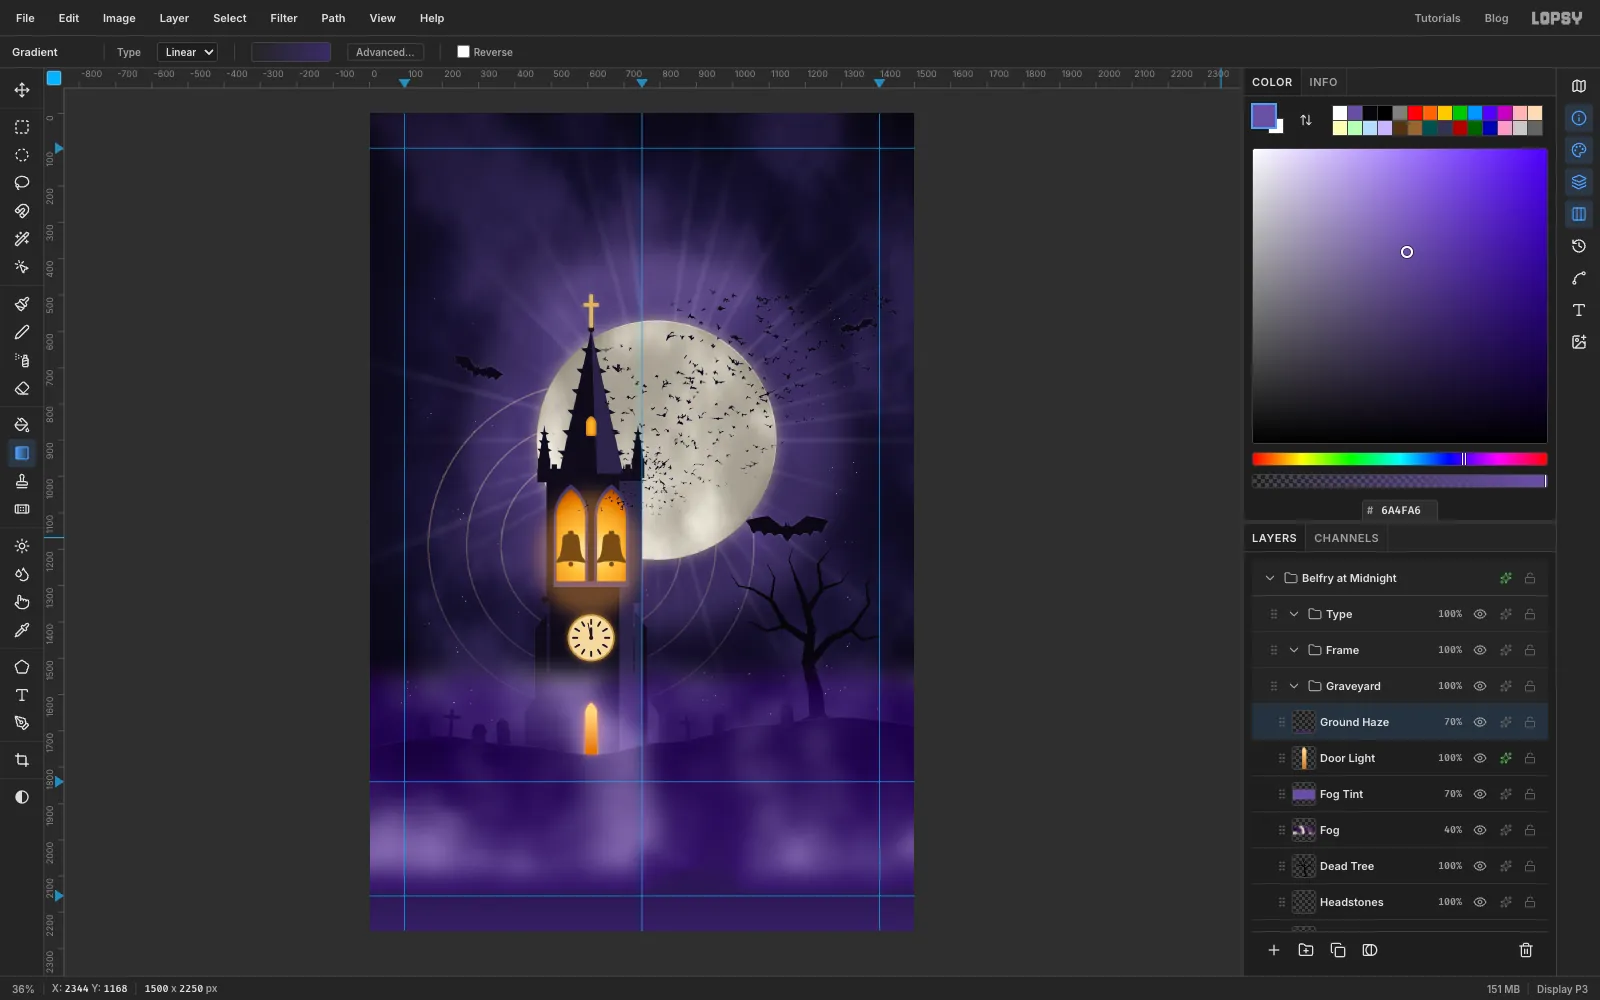This screenshot has width=1600, height=1000.
Task: Collapse the Belfry at Midnight group
Action: coord(1269,578)
